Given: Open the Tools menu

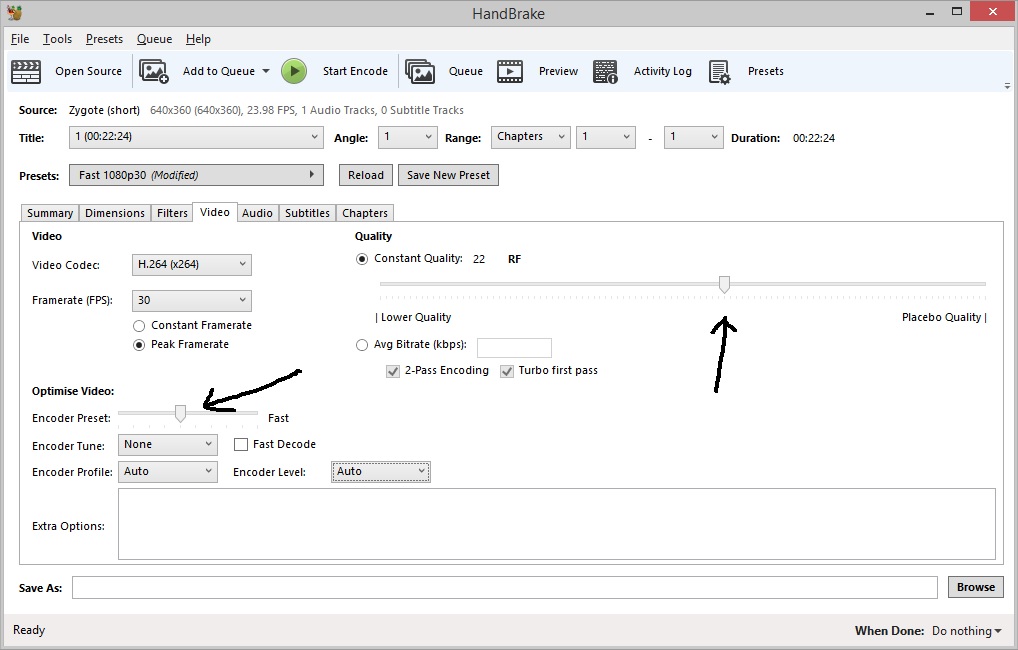Looking at the screenshot, I should tap(57, 39).
